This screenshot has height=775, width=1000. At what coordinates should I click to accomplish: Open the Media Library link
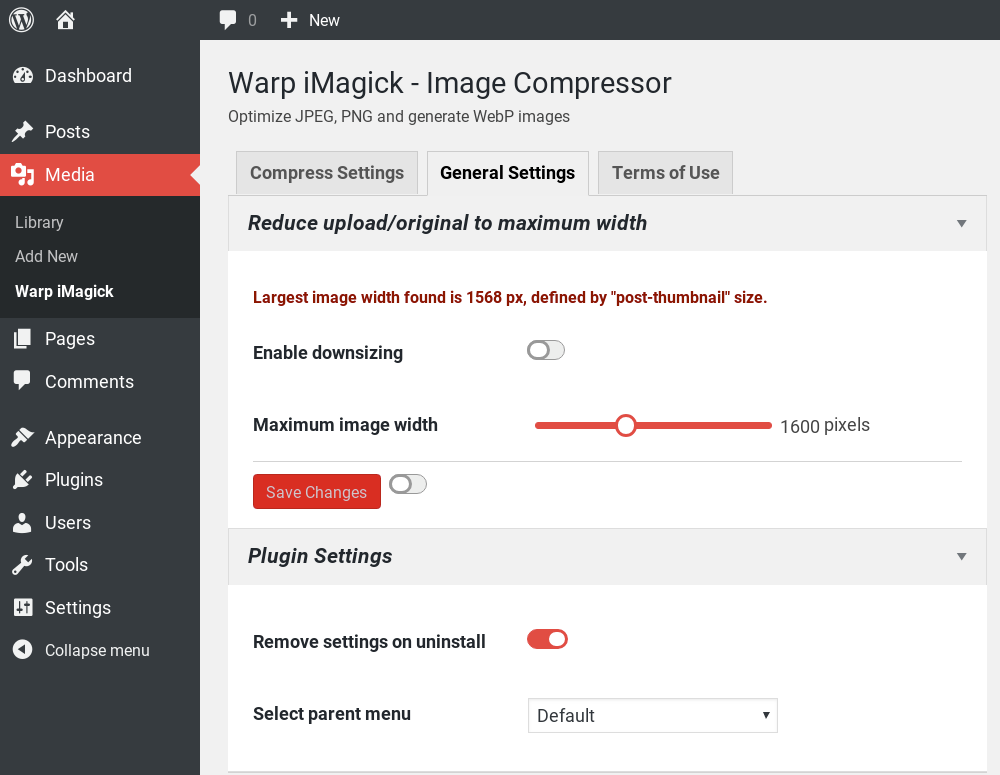click(x=39, y=222)
